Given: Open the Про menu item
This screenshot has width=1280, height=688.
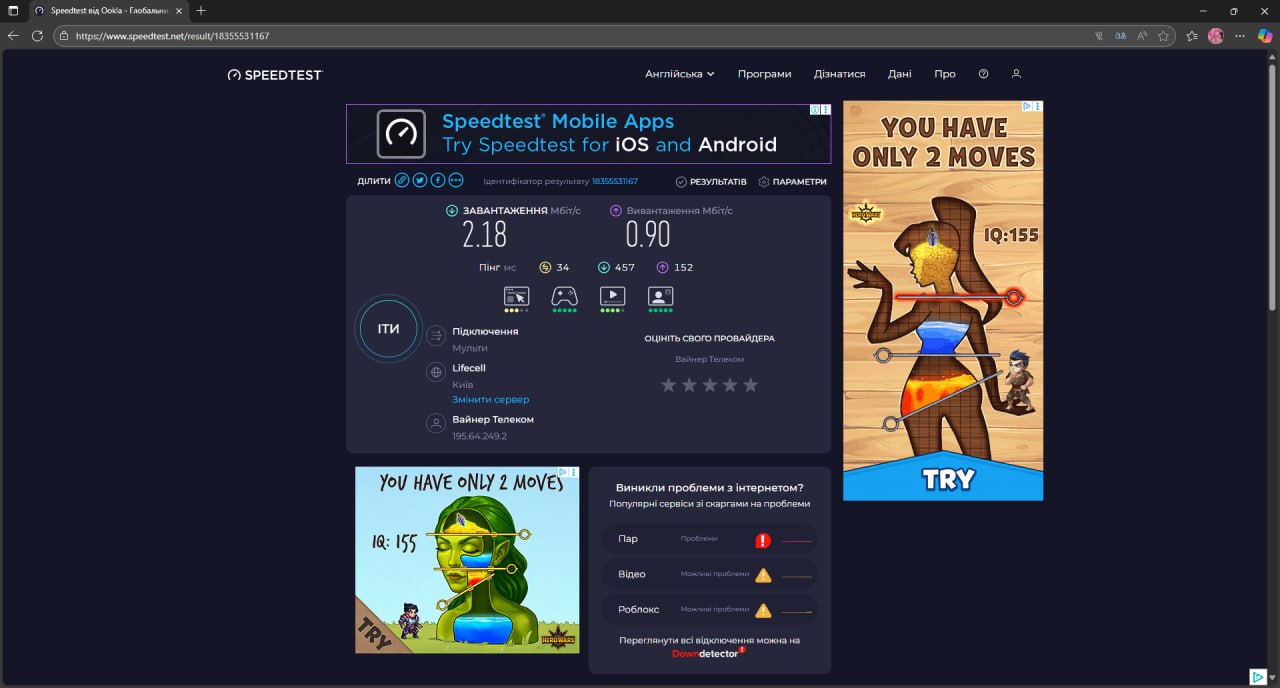Looking at the screenshot, I should click(945, 74).
